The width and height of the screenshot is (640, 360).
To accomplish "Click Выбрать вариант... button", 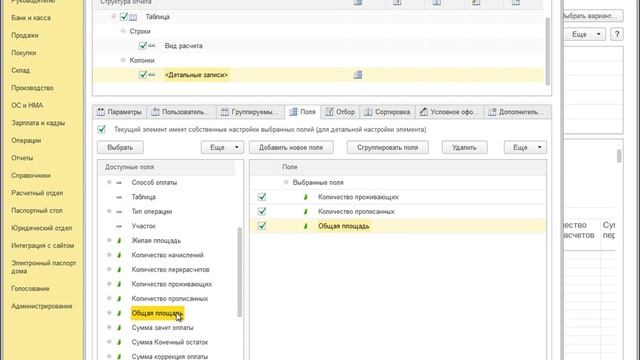I will point(593,16).
